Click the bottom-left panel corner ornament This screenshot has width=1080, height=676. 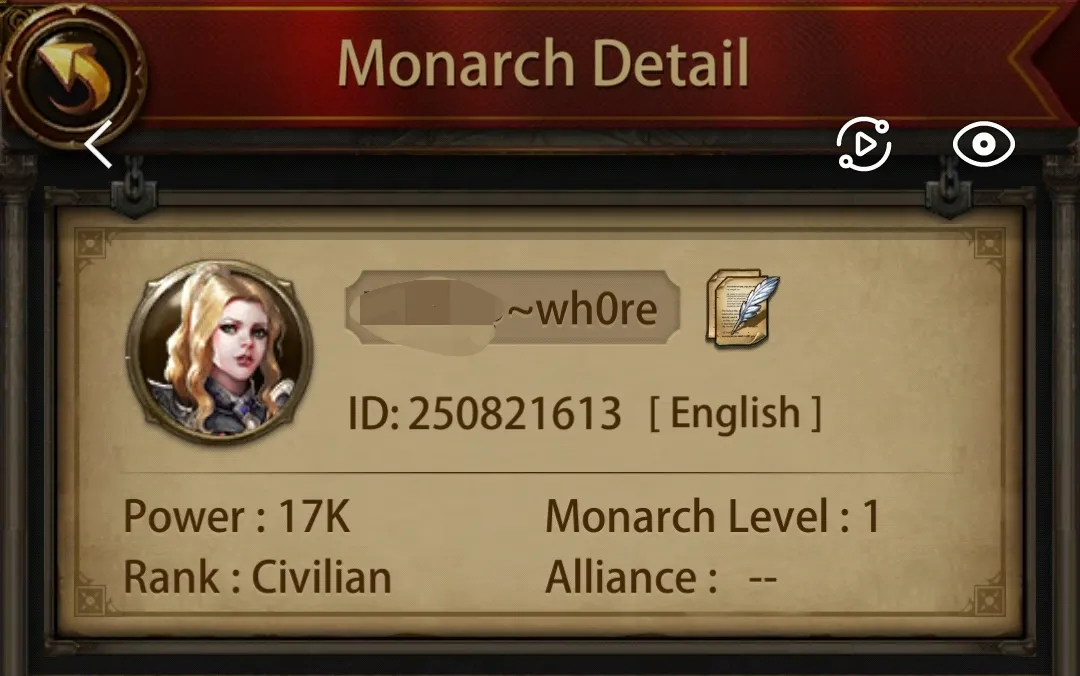pos(91,600)
